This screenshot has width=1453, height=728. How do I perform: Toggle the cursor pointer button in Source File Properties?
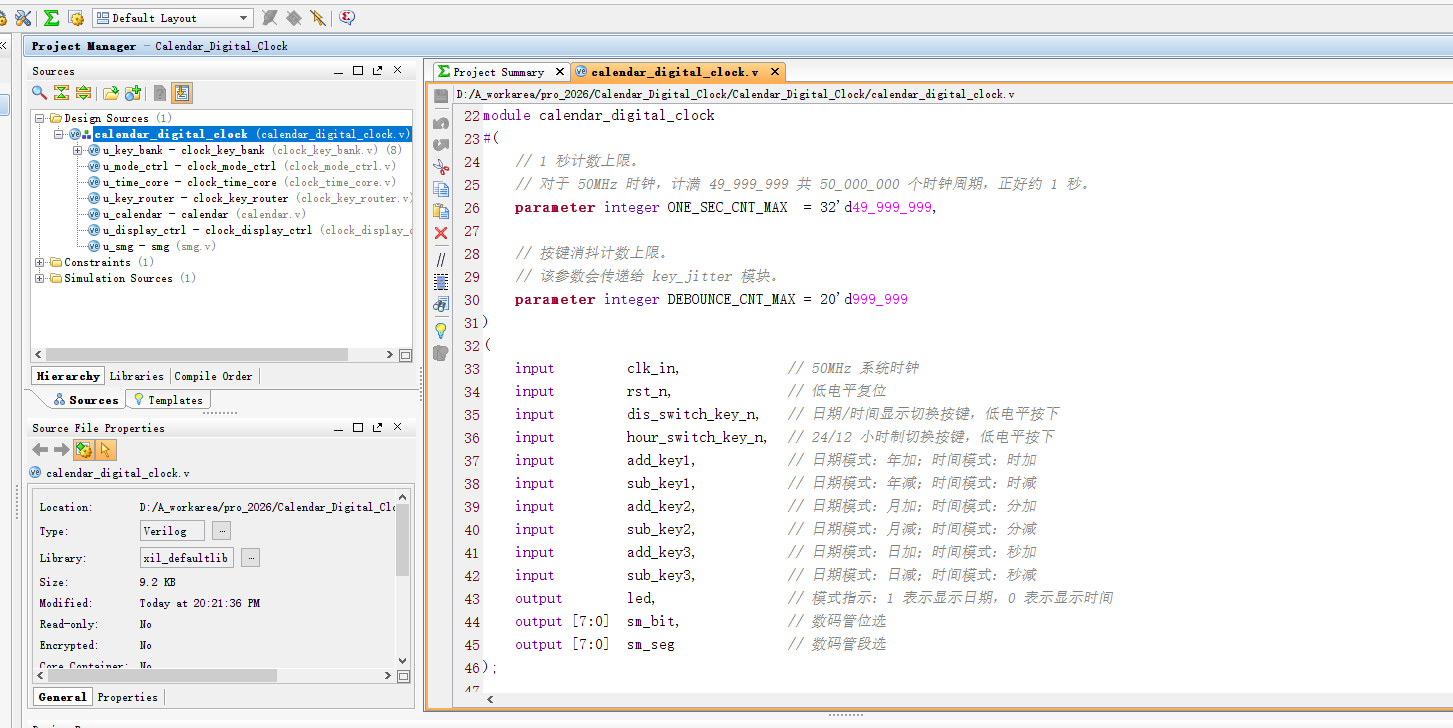pyautogui.click(x=105, y=450)
